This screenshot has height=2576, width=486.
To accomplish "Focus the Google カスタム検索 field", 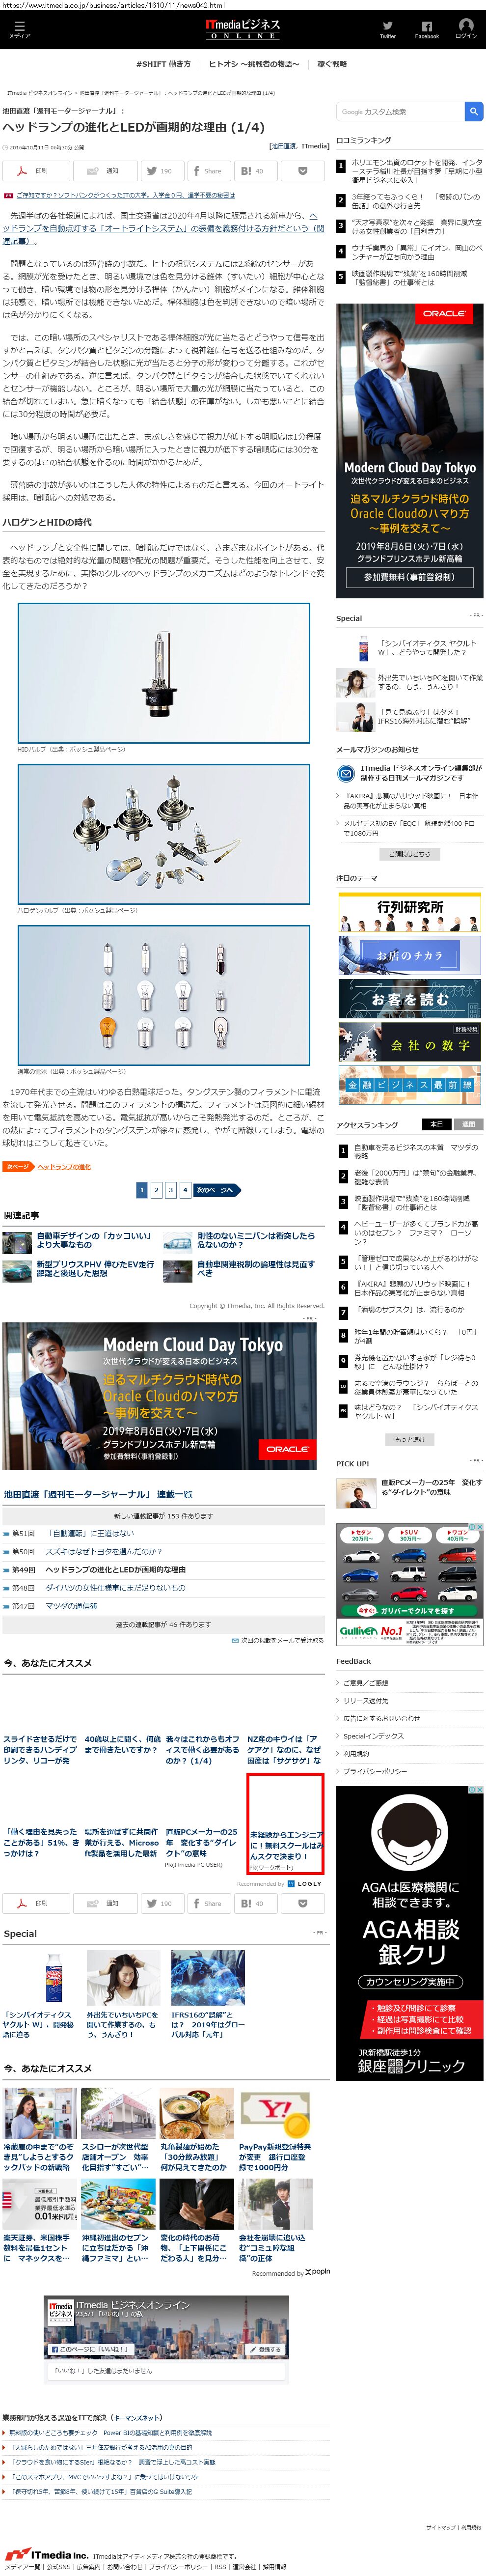I will tap(400, 111).
